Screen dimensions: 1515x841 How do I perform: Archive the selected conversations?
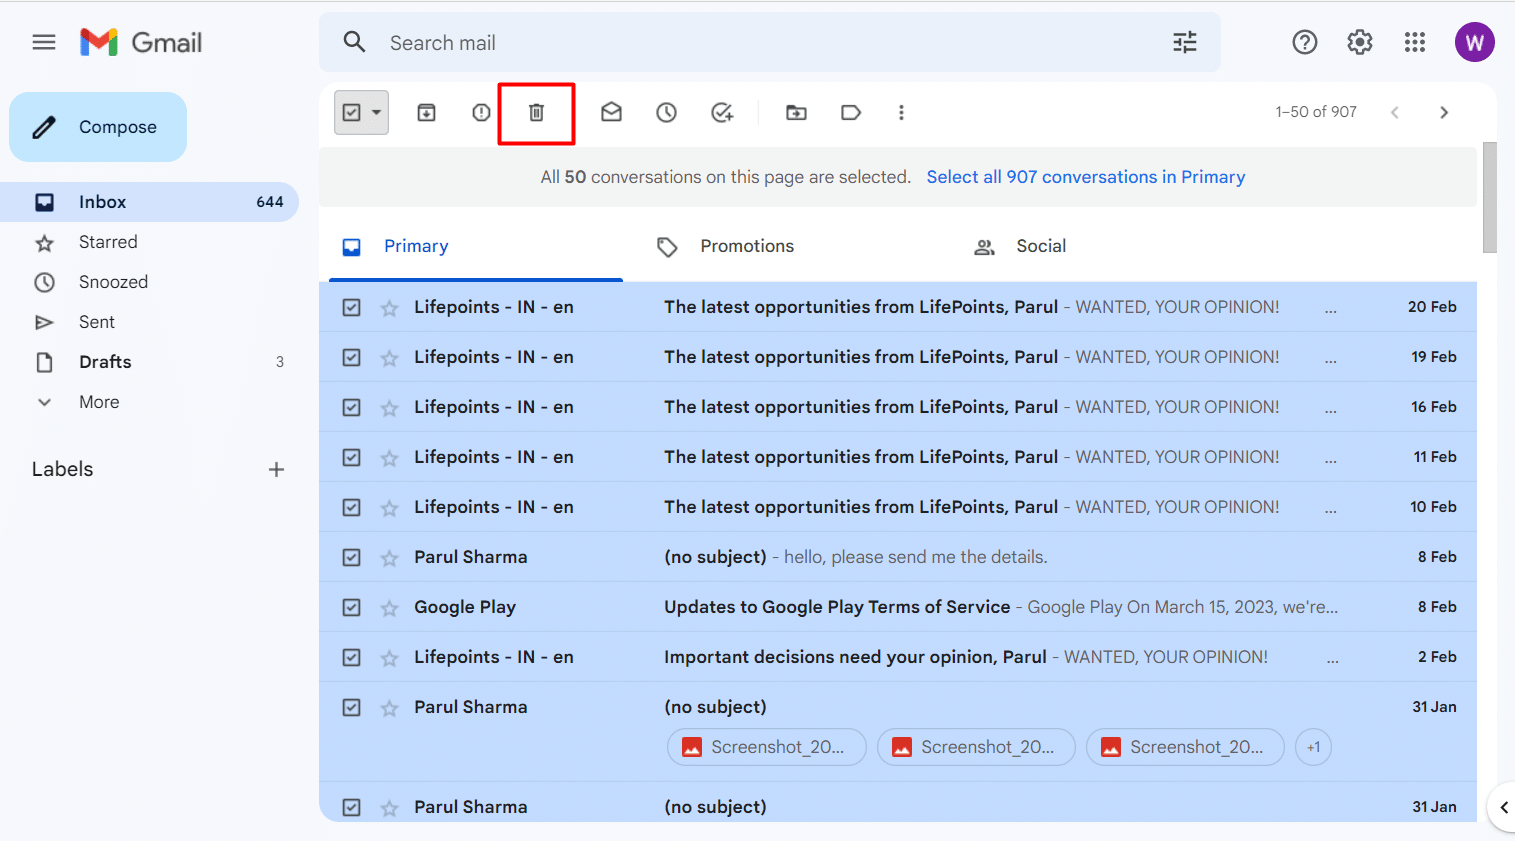[427, 113]
